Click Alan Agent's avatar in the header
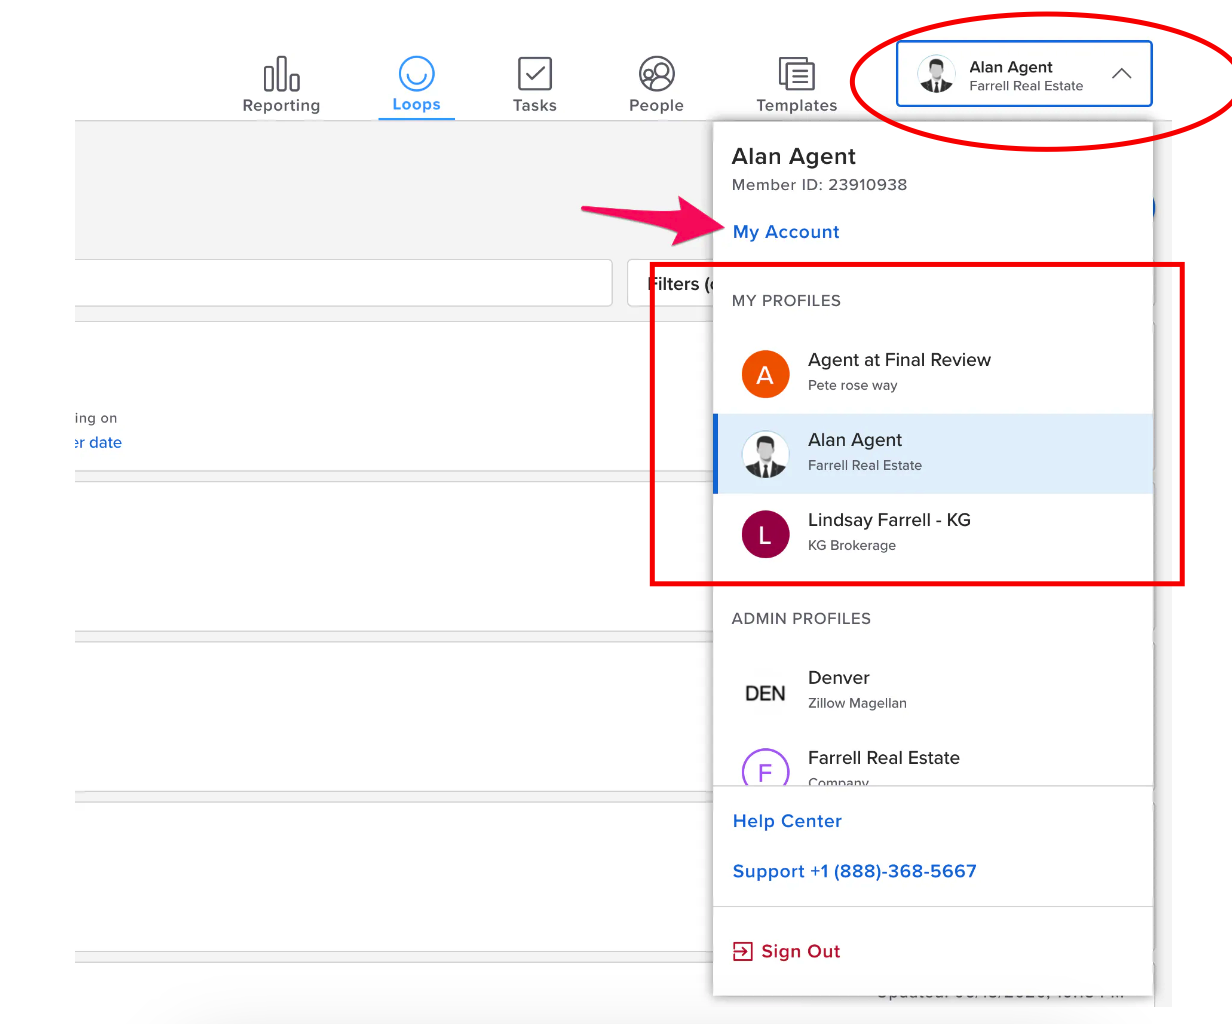 [936, 73]
